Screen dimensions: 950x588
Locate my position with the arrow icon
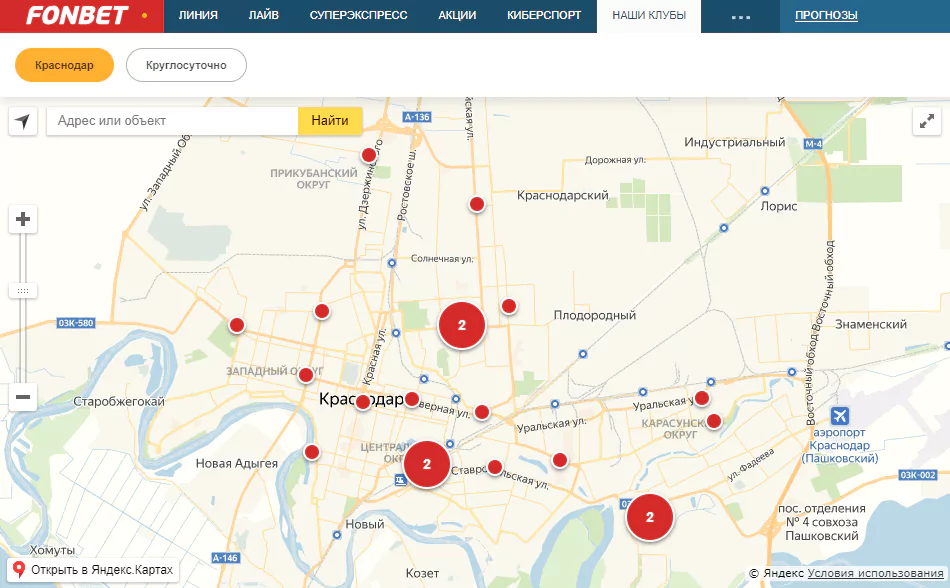click(x=23, y=121)
